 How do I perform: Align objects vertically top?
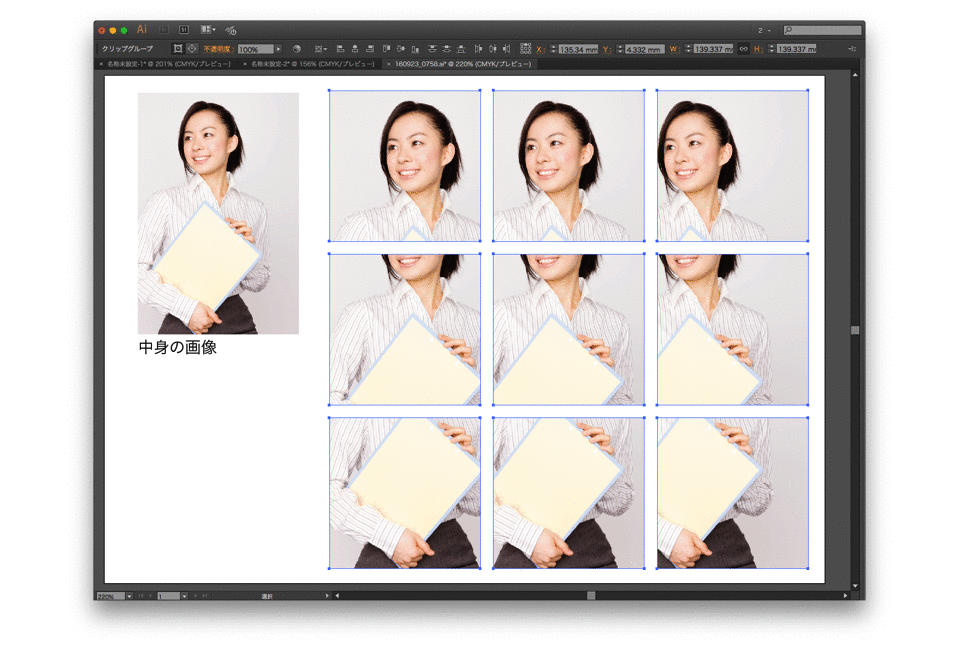point(386,49)
